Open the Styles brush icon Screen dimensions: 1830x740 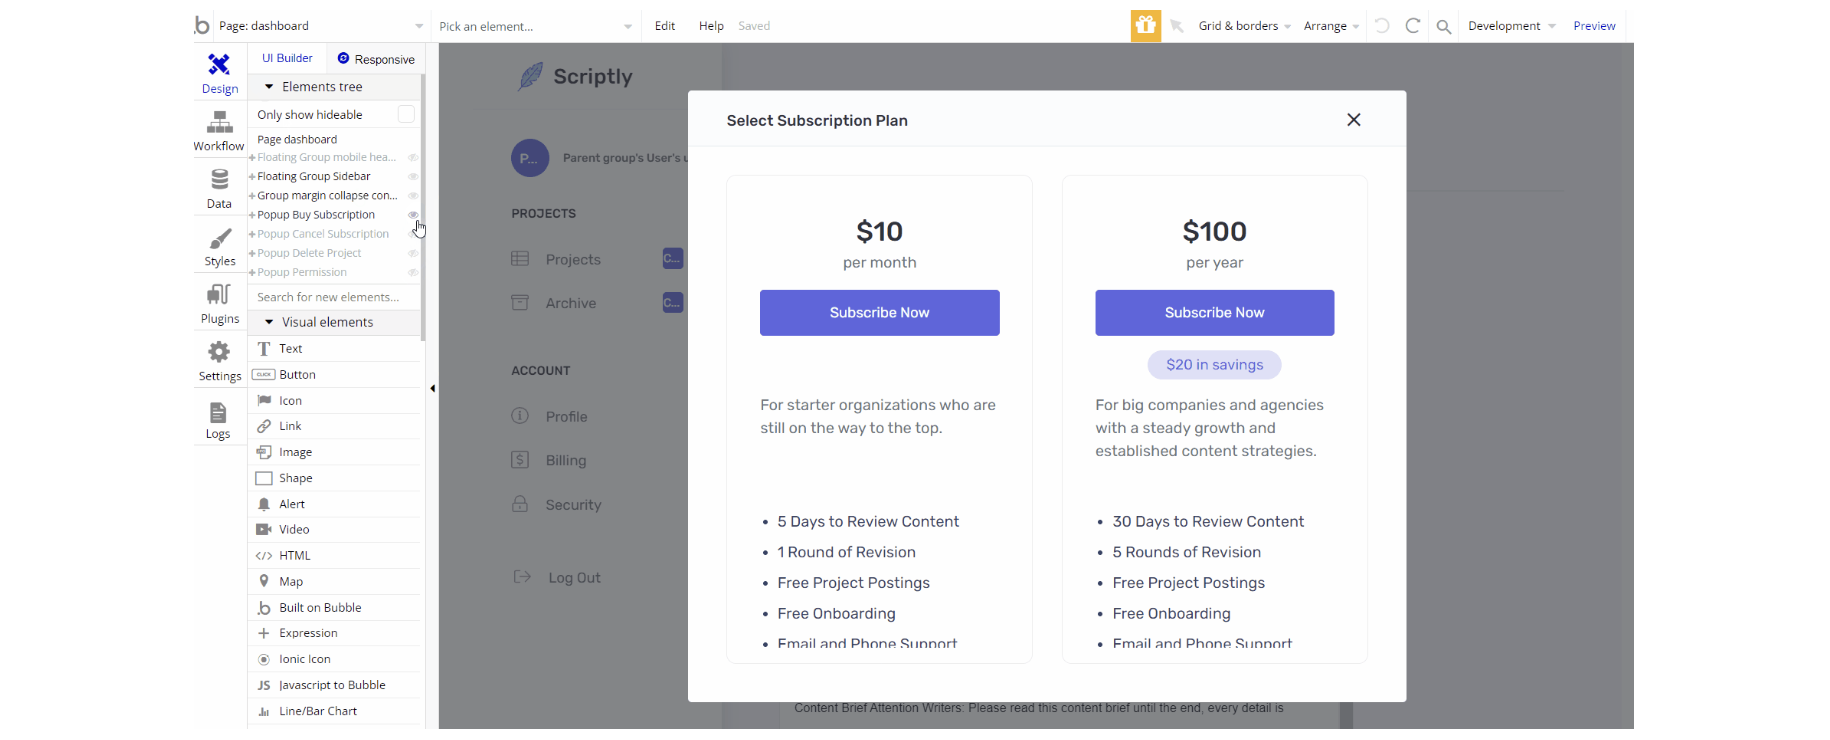click(x=219, y=239)
